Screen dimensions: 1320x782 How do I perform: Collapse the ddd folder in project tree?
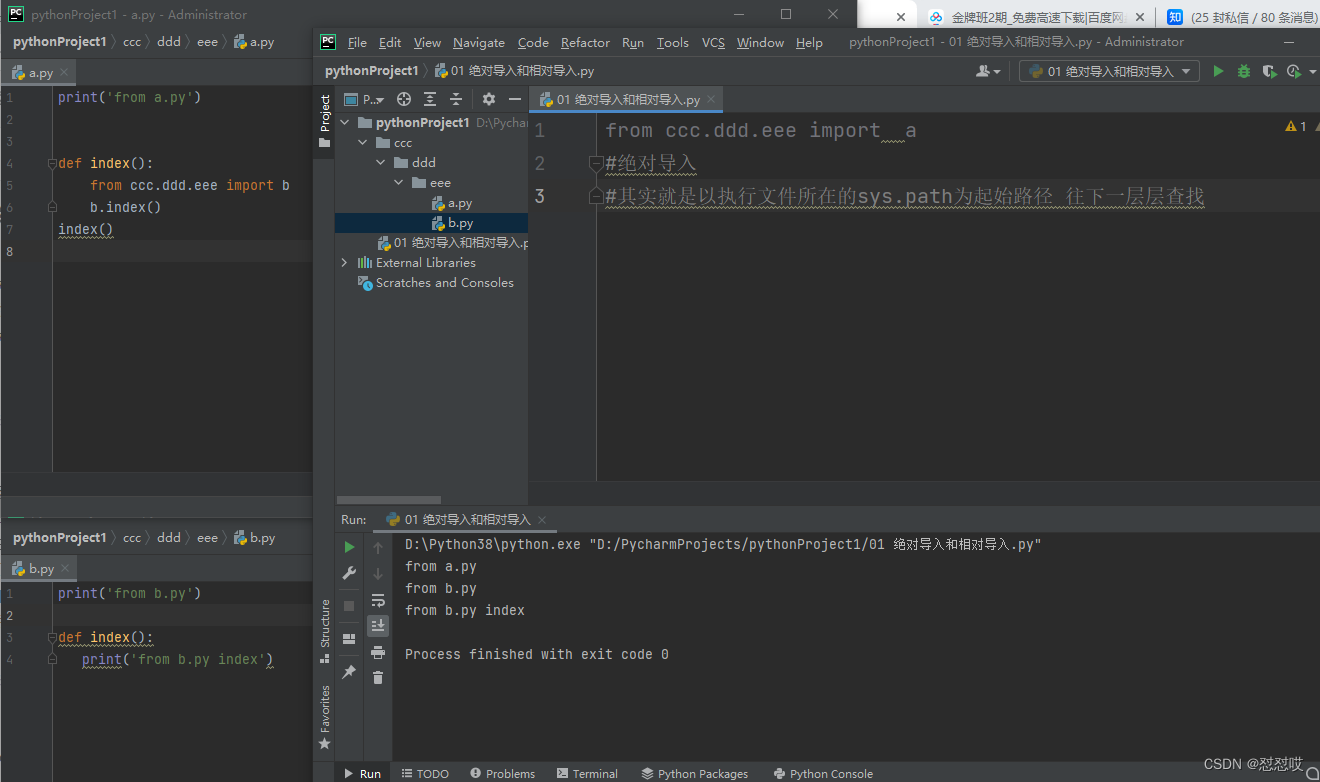pyautogui.click(x=380, y=163)
